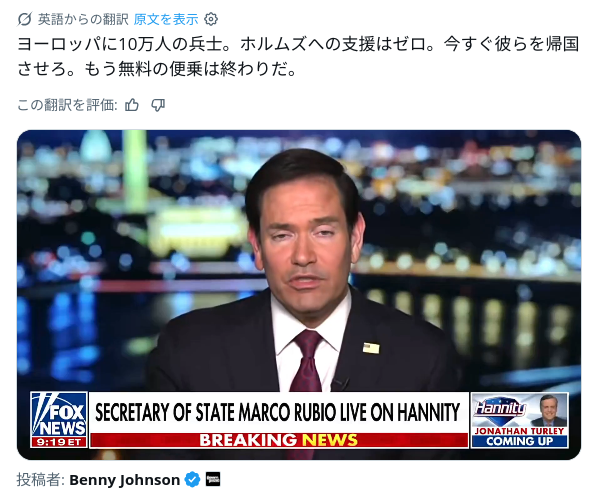Screen dimensions: 598x496
Task: Click the translation icon beside 英語からの翻訳
Action: (24, 19)
